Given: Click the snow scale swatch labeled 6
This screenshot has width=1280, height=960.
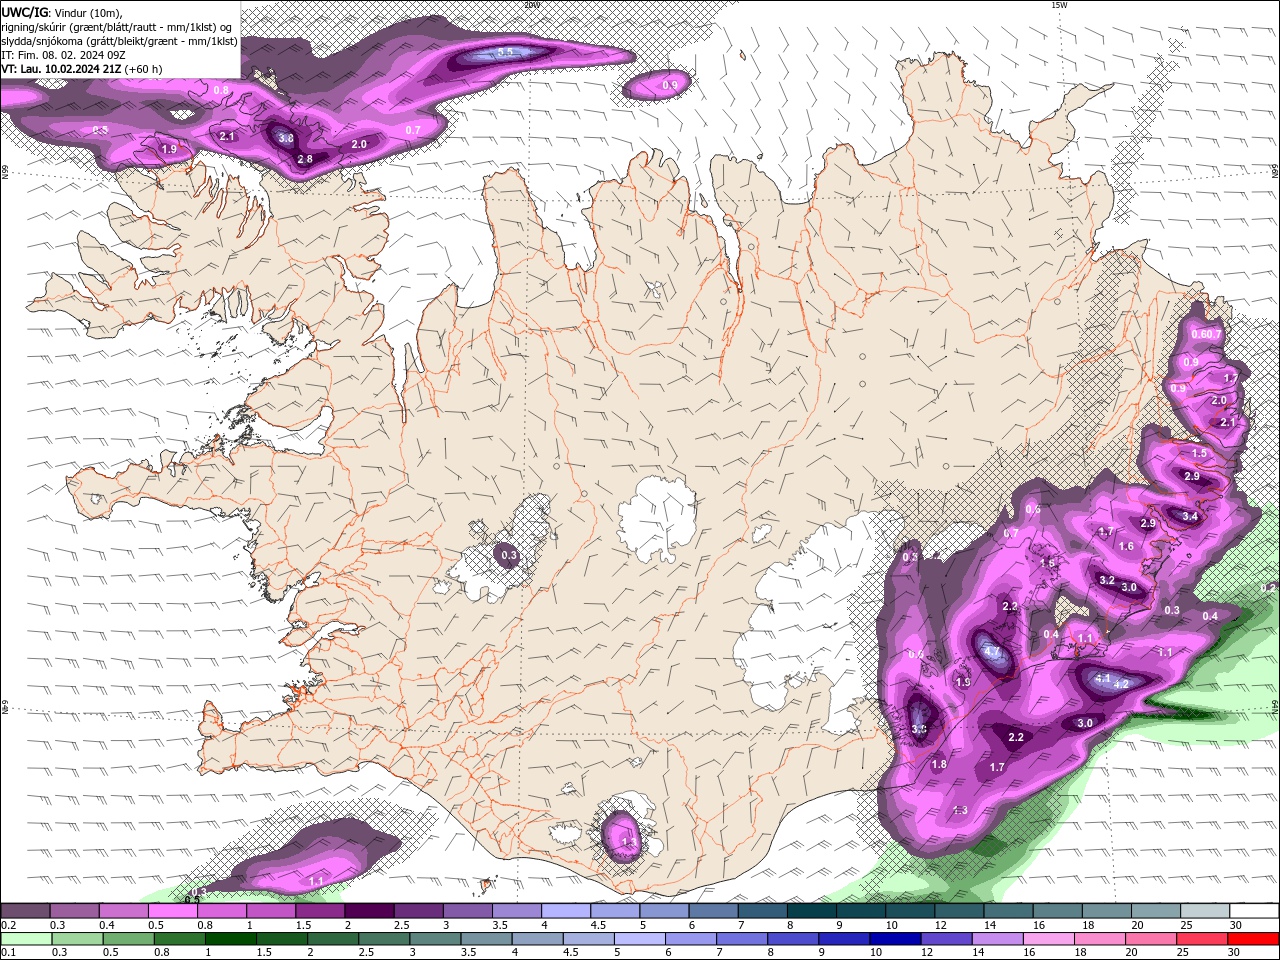Looking at the screenshot, I should [713, 911].
